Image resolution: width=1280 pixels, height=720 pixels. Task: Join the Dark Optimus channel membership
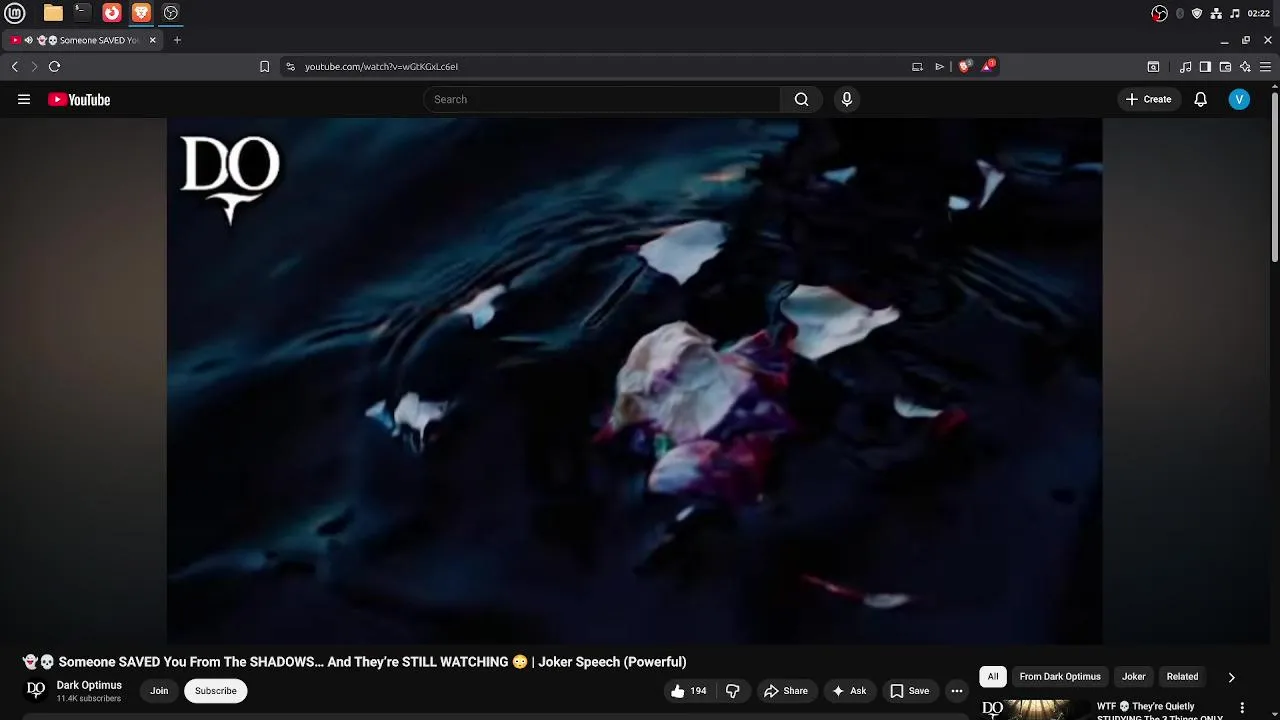click(159, 691)
